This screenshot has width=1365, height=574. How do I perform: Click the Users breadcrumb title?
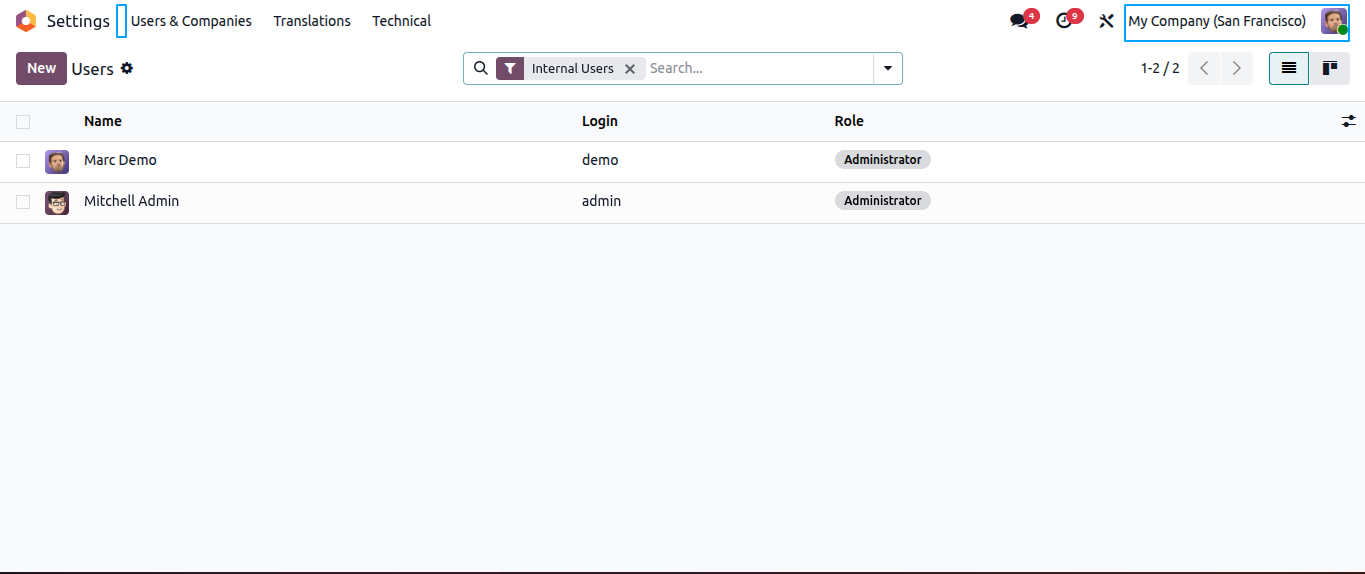92,69
